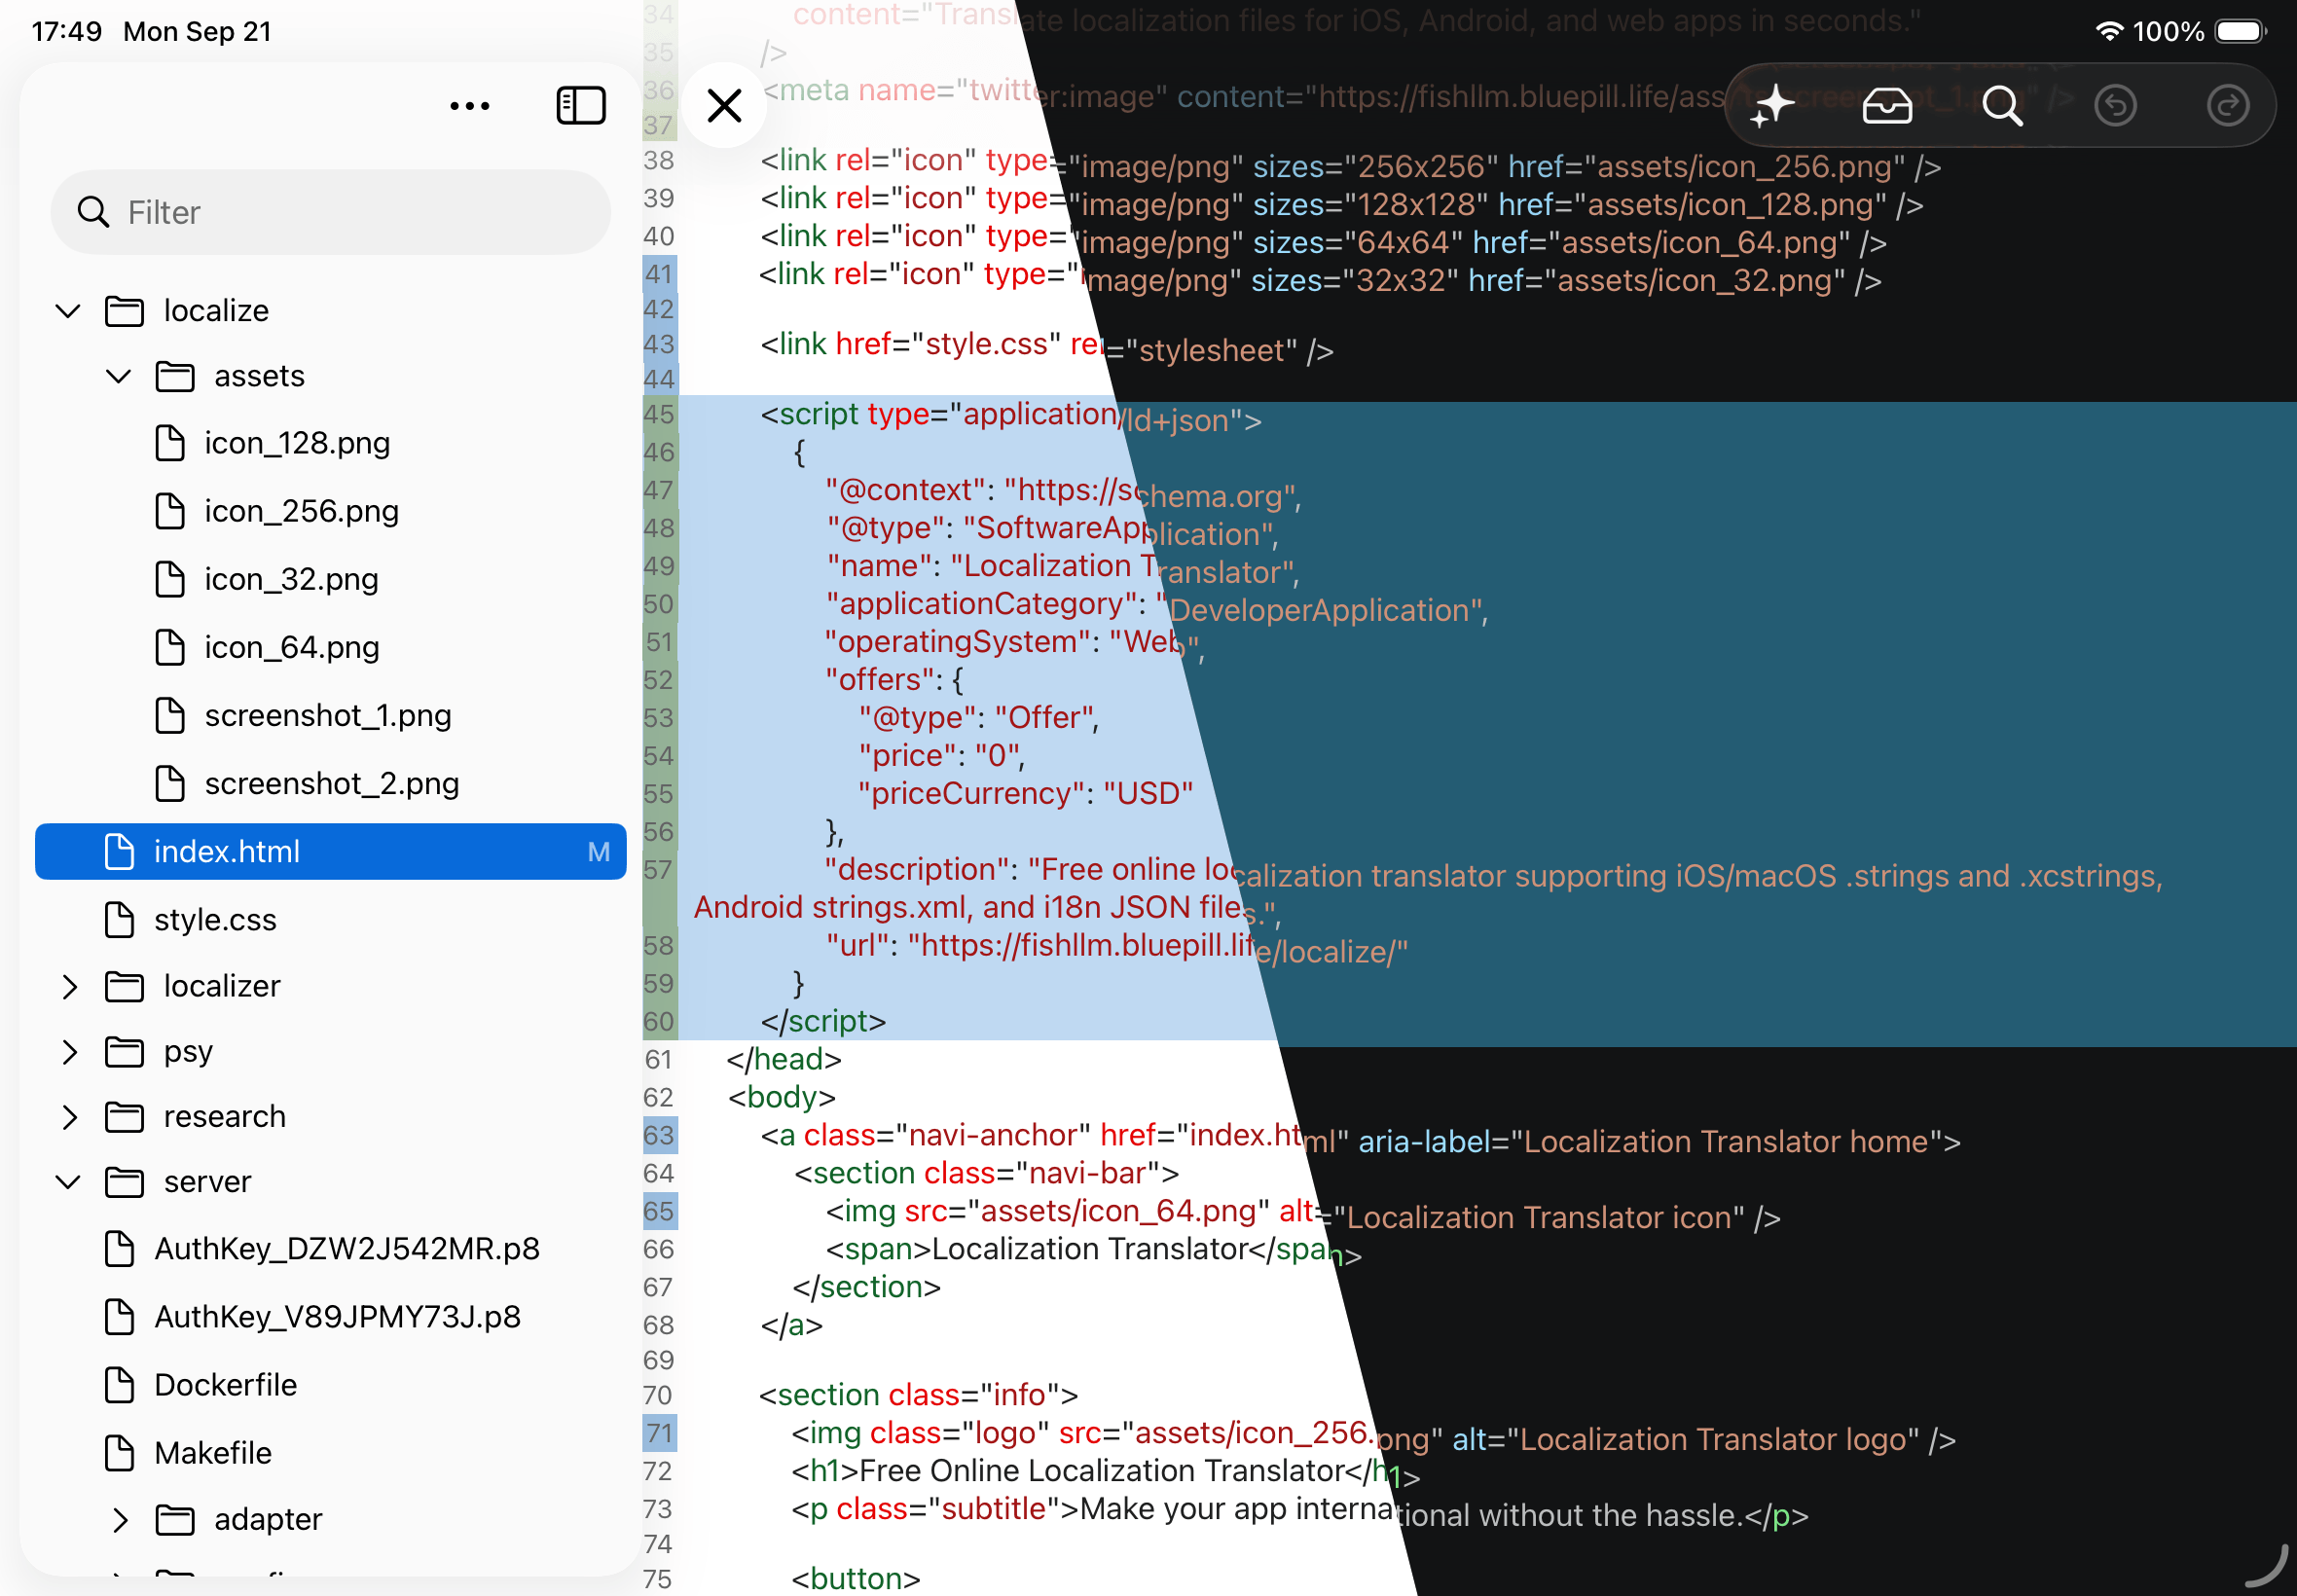Tap the battery indicator in status bar
The height and width of the screenshot is (1596, 2297).
tap(2241, 31)
